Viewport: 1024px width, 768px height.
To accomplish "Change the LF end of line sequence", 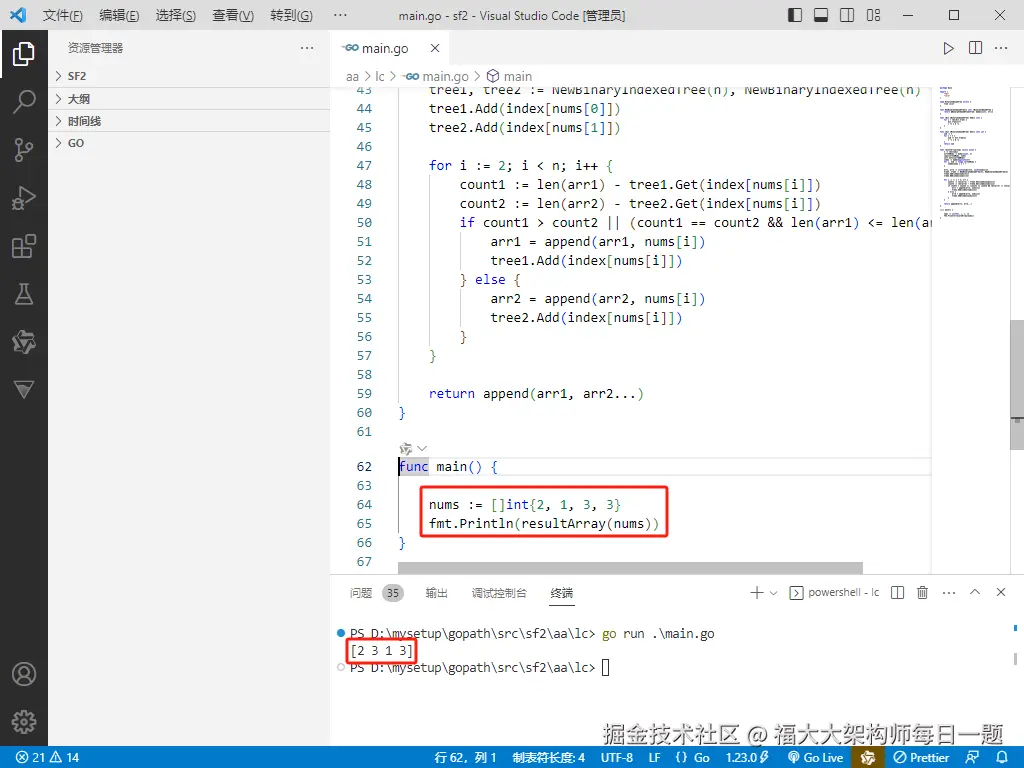I will click(x=654, y=757).
